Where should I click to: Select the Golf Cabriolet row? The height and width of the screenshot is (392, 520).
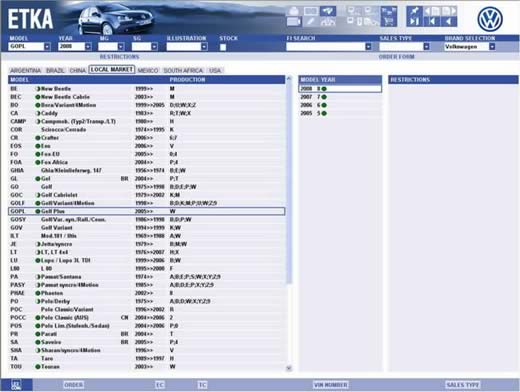coord(147,195)
